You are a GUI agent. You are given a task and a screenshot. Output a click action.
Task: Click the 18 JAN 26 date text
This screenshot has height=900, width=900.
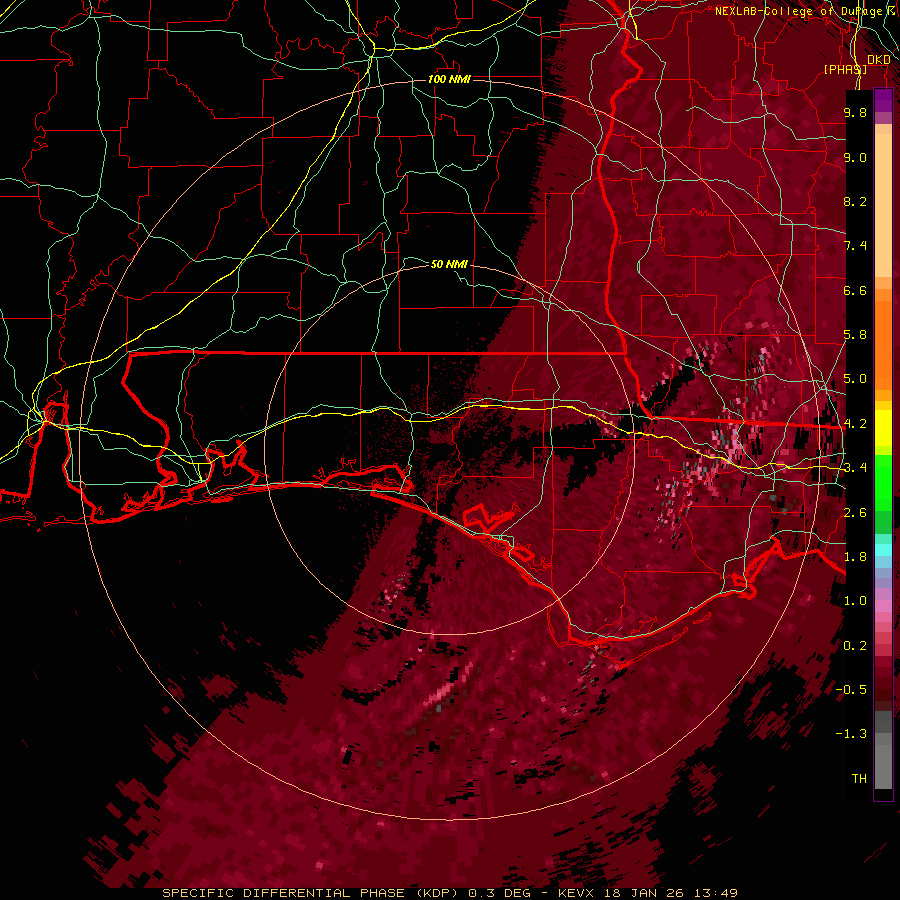click(645, 893)
